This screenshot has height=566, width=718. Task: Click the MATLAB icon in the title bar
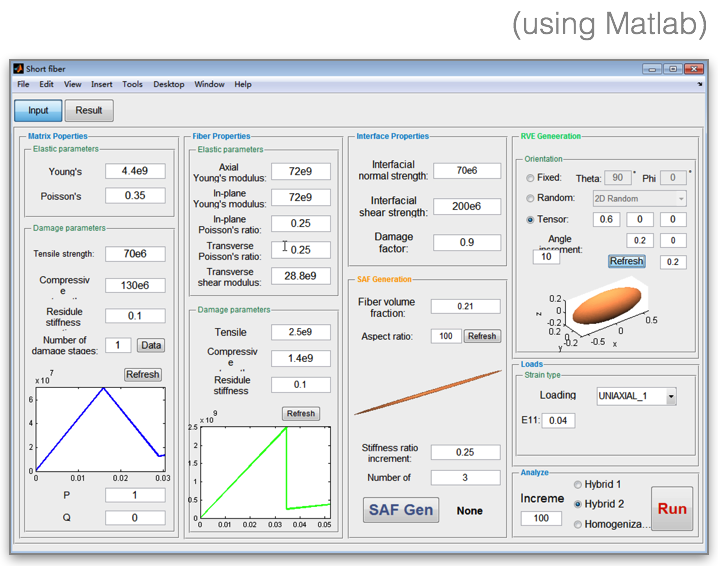pos(18,69)
